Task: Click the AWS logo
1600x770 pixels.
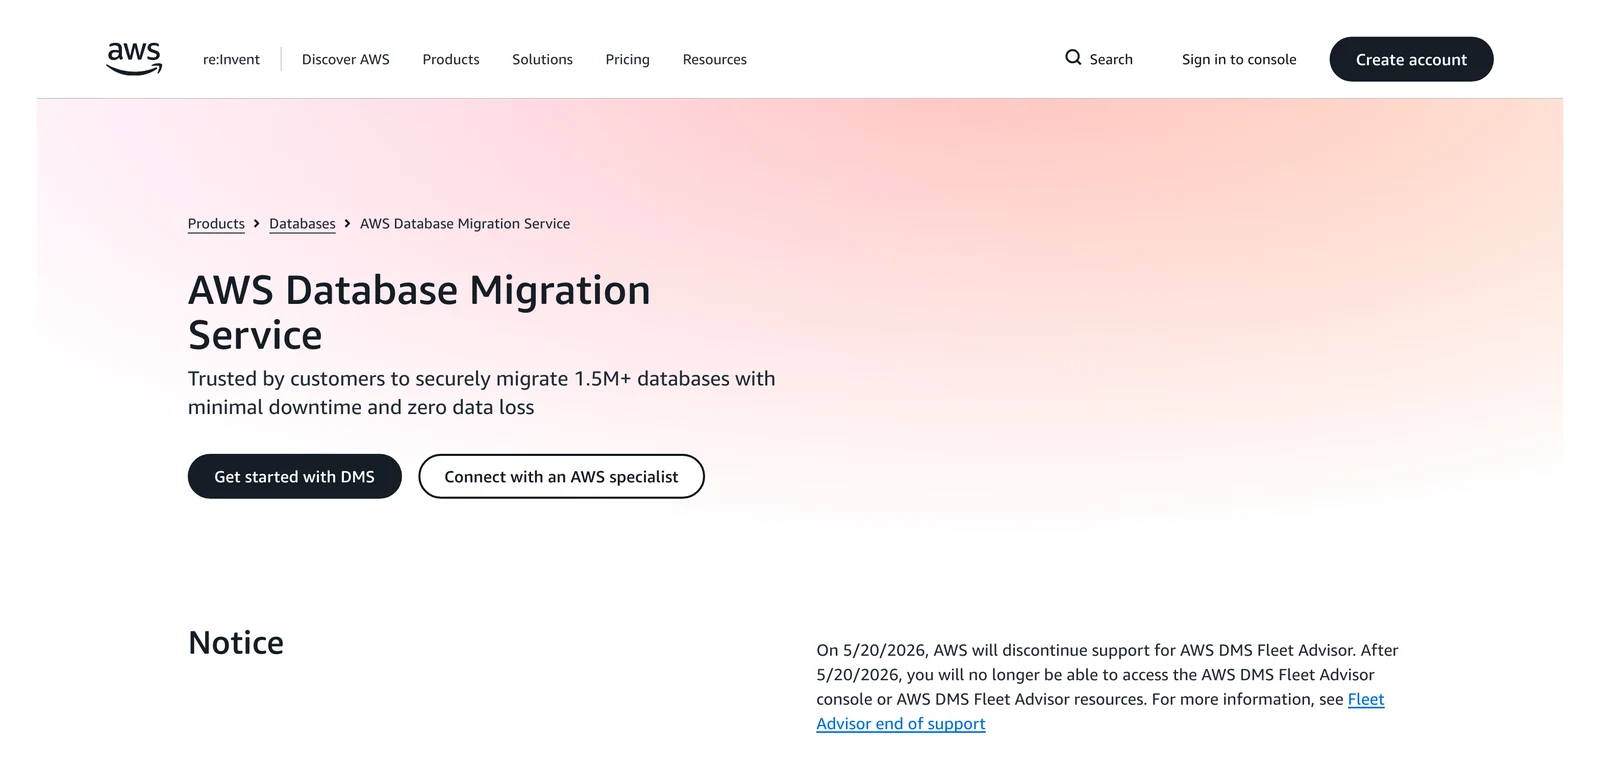Action: pyautogui.click(x=134, y=59)
